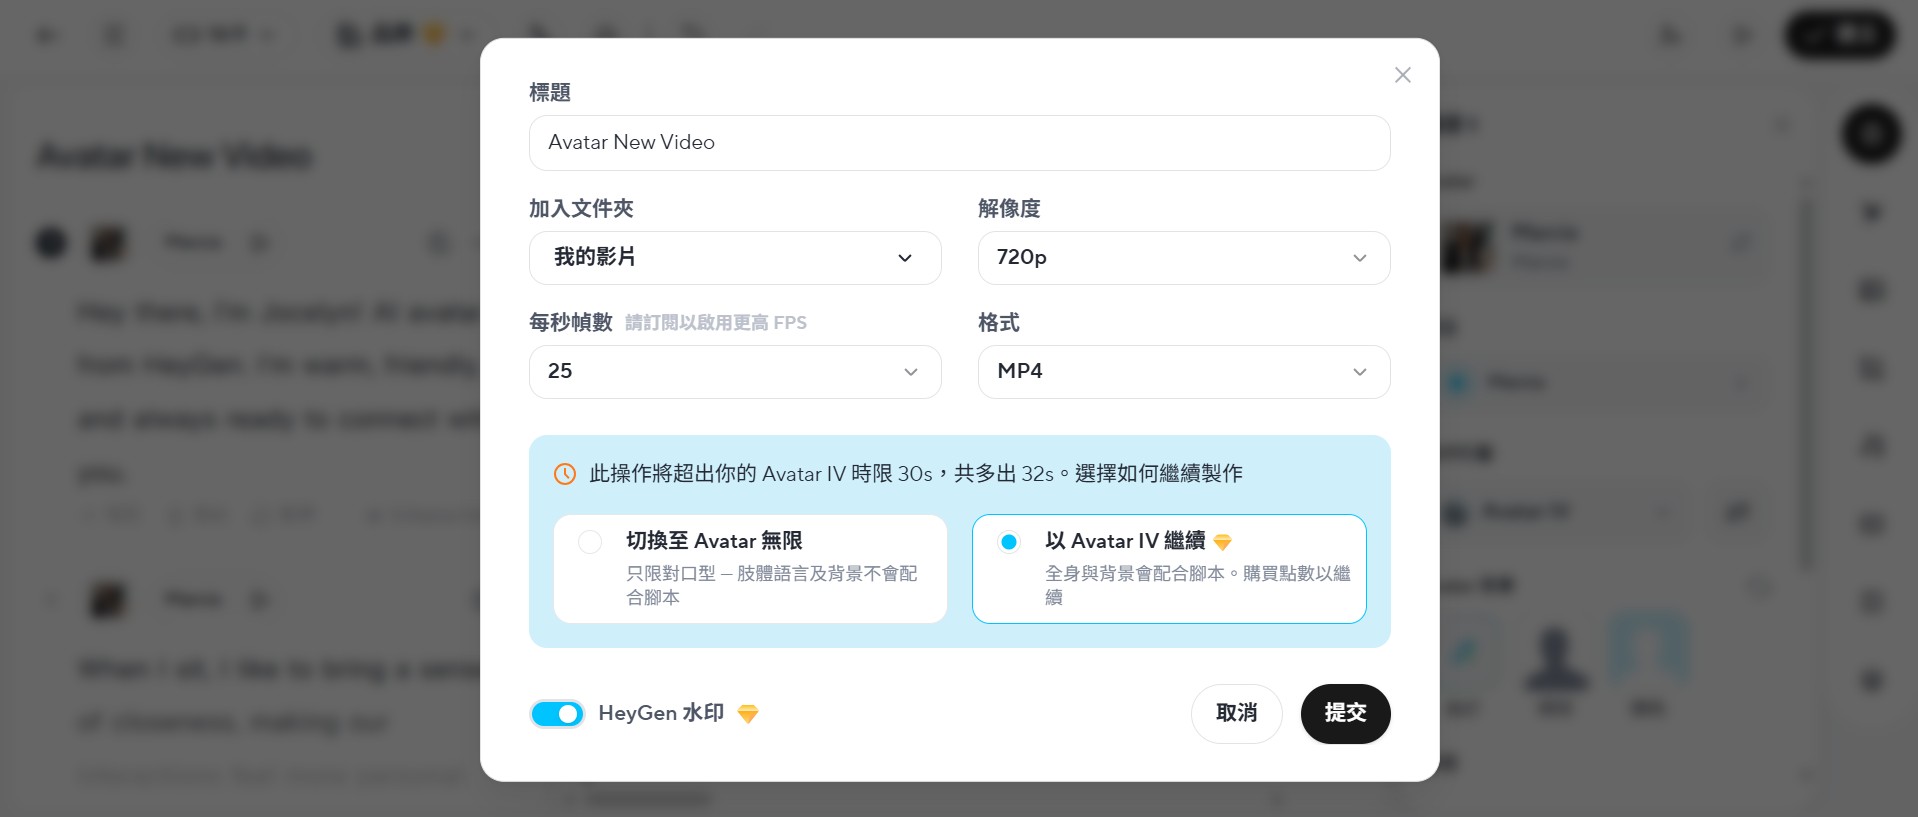Screen dimensions: 1918x817
Task: Click the 提交 submit button
Action: 1345,713
